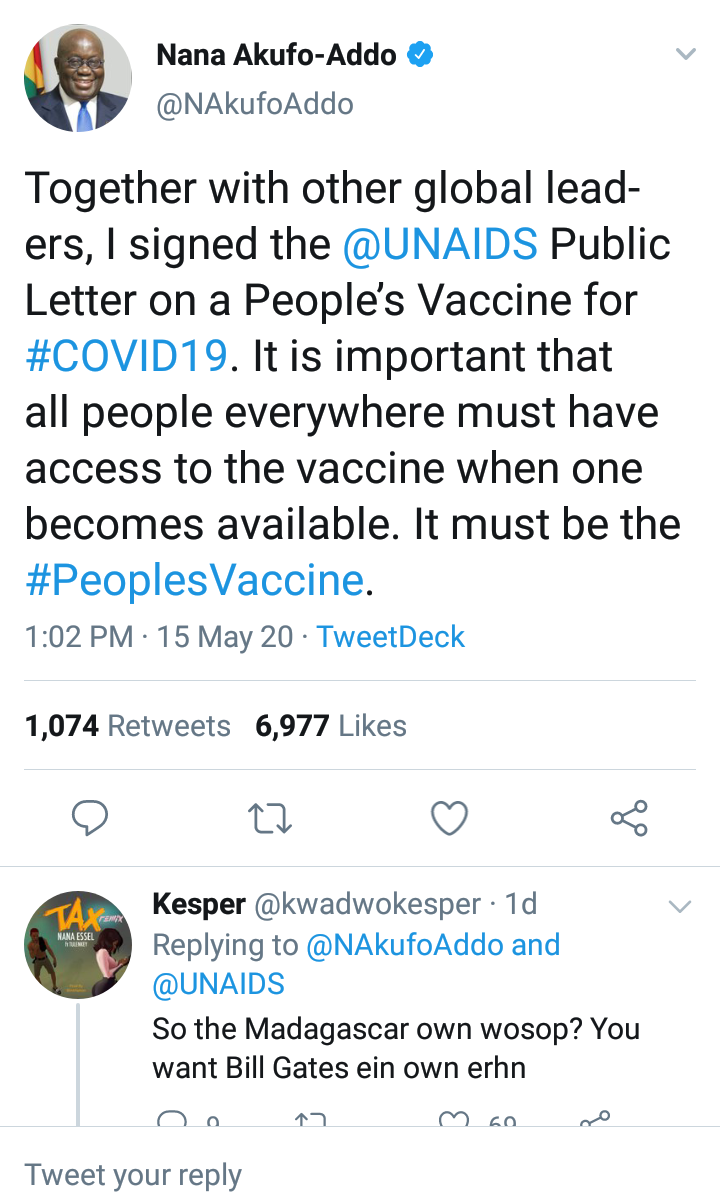The height and width of the screenshot is (1196, 720).
Task: View the 6,977 Likes list
Action: click(331, 726)
